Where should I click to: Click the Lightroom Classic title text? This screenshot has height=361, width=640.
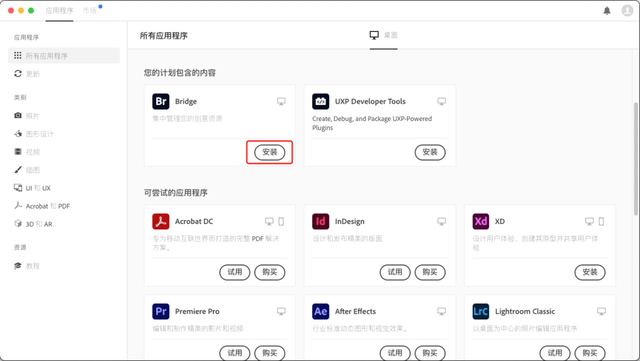pyautogui.click(x=525, y=311)
